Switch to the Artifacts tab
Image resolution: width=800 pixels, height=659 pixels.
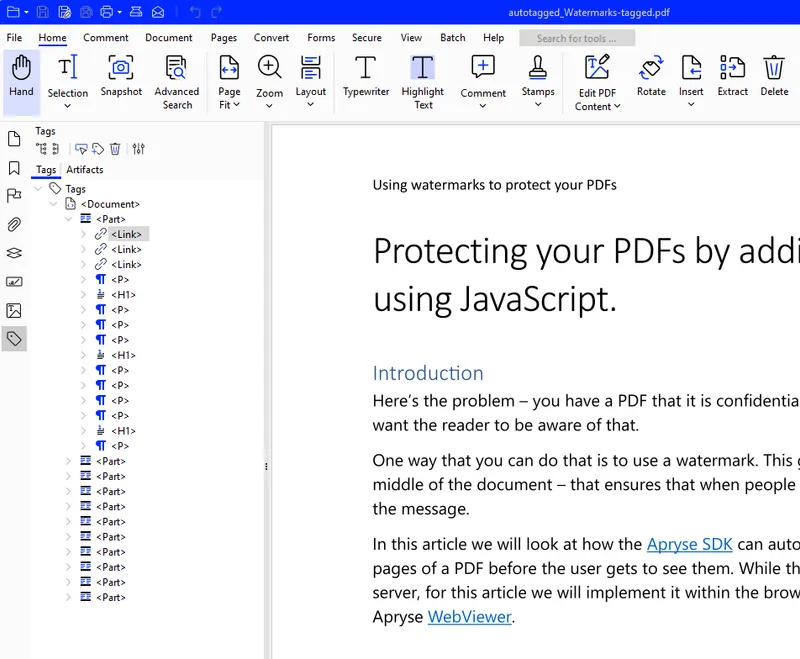(85, 170)
